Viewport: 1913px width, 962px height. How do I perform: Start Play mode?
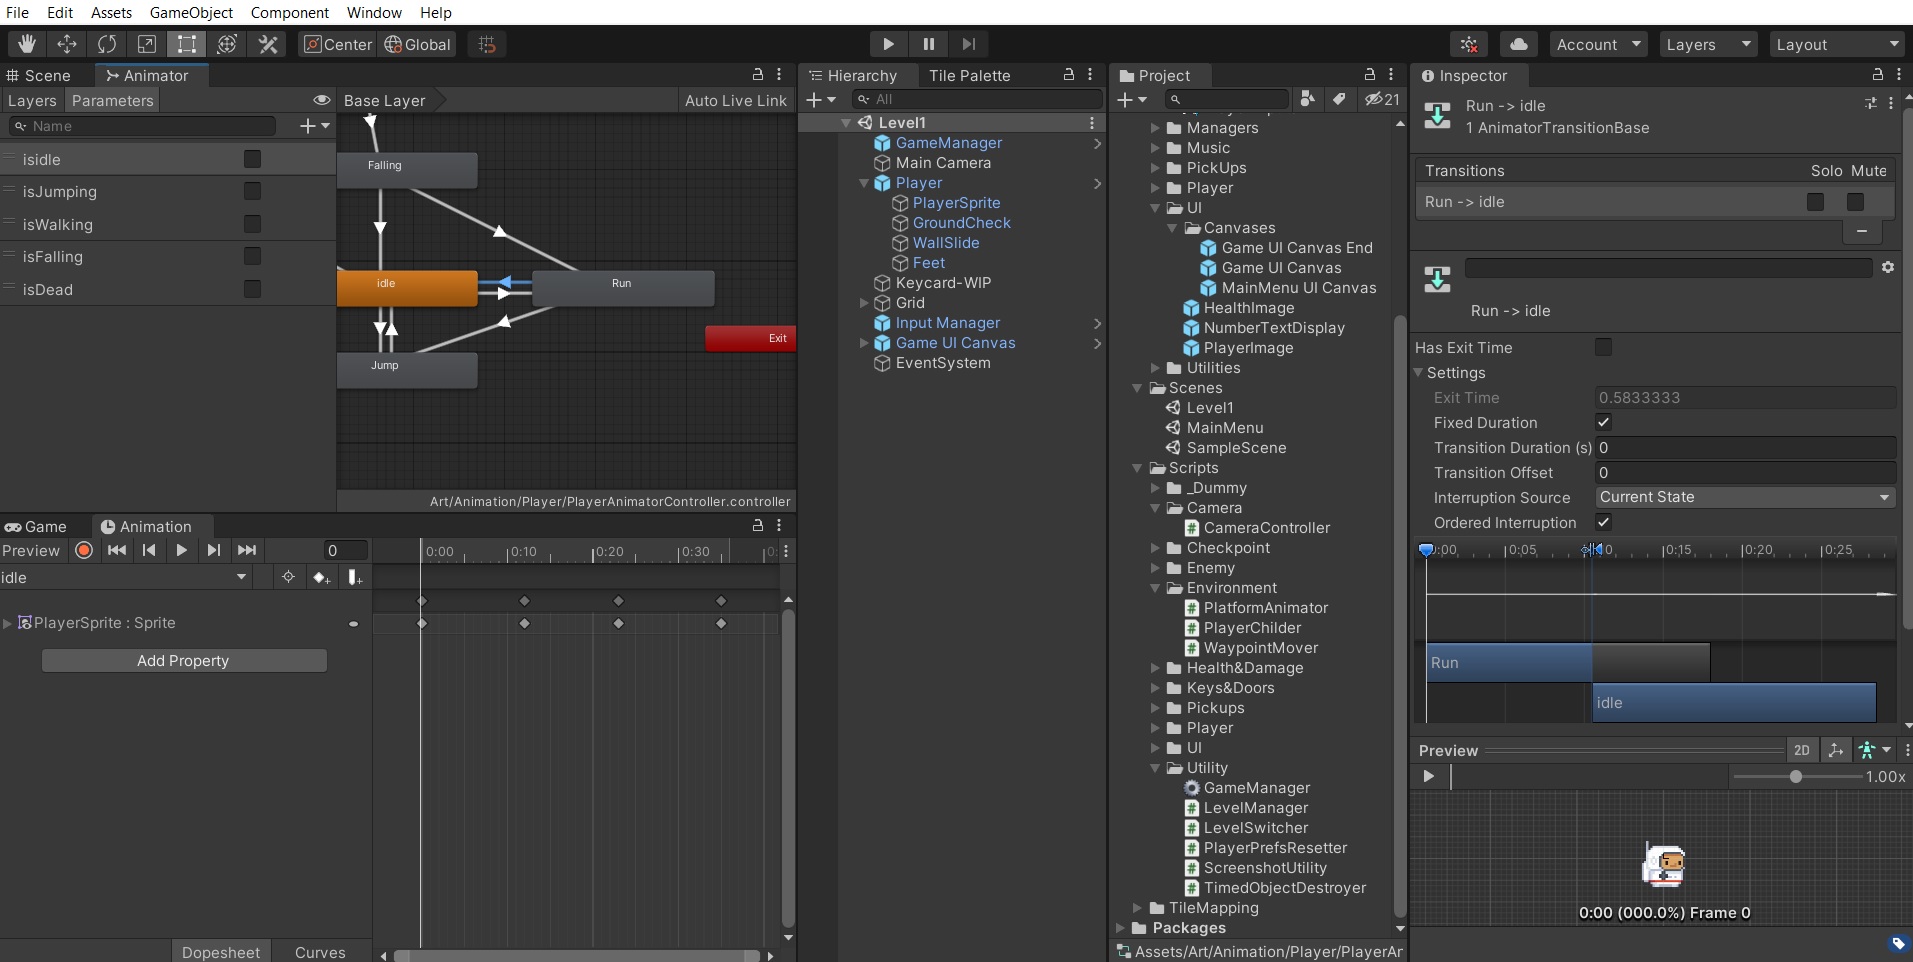tap(888, 44)
